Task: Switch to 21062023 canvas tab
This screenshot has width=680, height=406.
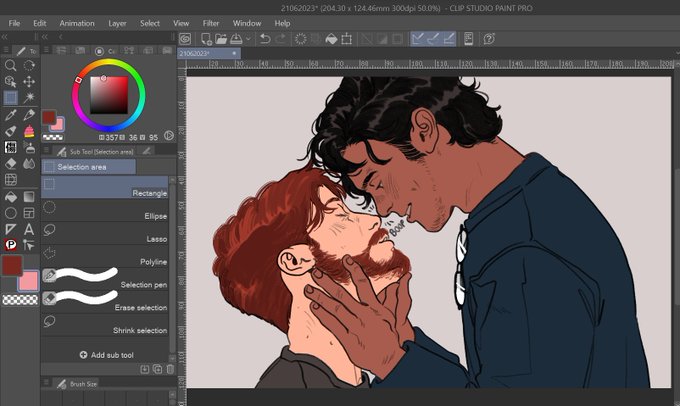Action: (209, 53)
